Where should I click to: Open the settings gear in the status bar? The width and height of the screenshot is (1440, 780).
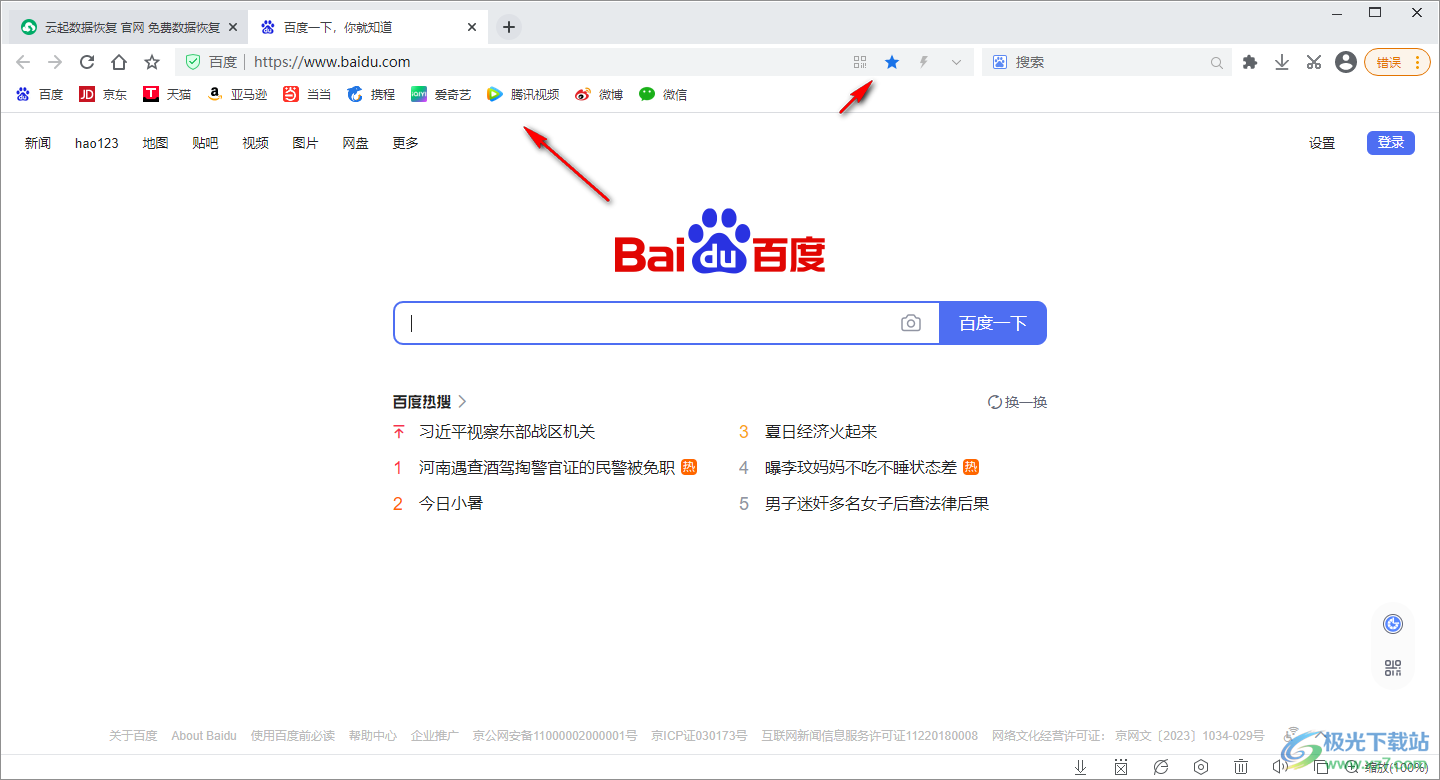point(1200,765)
